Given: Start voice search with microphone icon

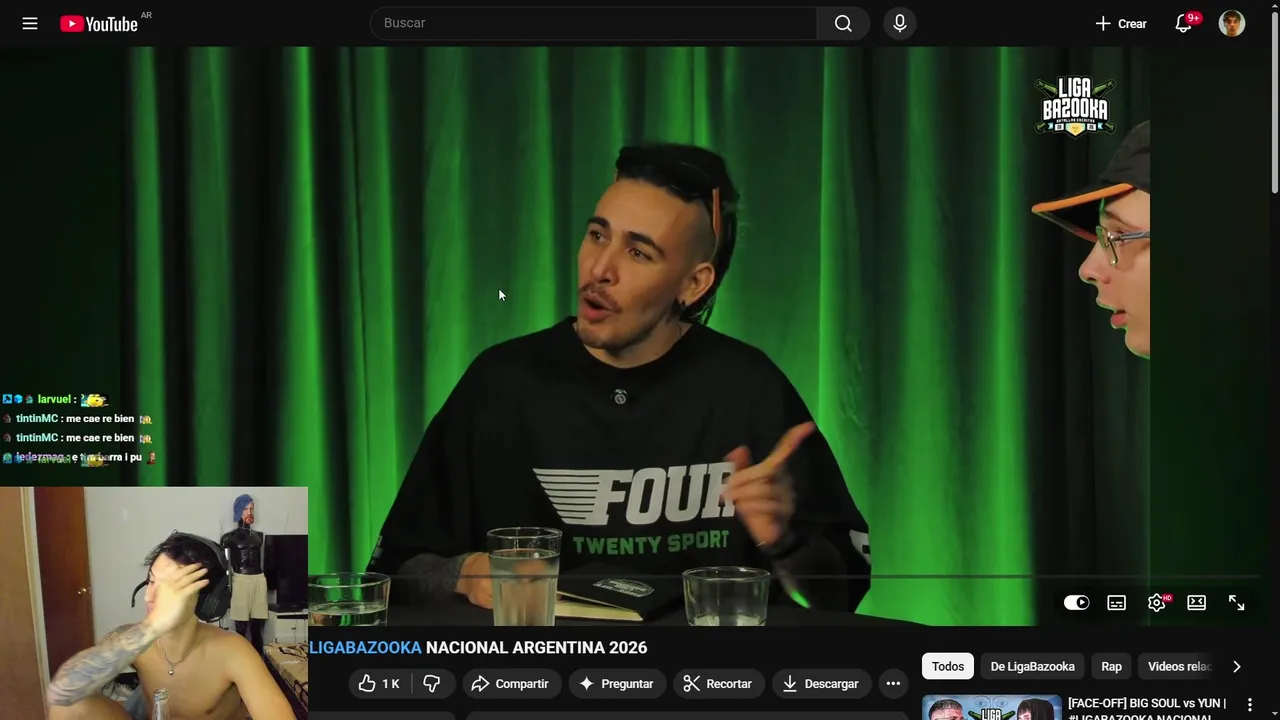Looking at the screenshot, I should coord(900,23).
